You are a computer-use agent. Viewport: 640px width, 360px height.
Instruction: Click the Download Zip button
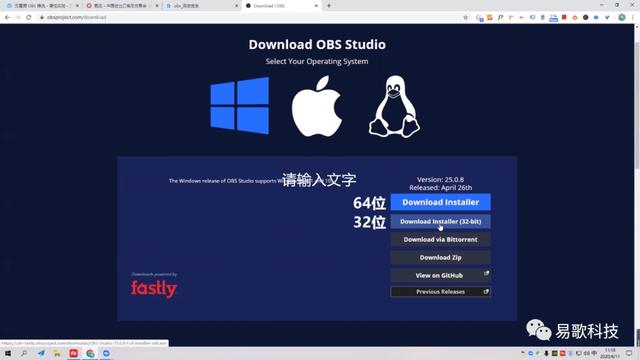tap(440, 258)
